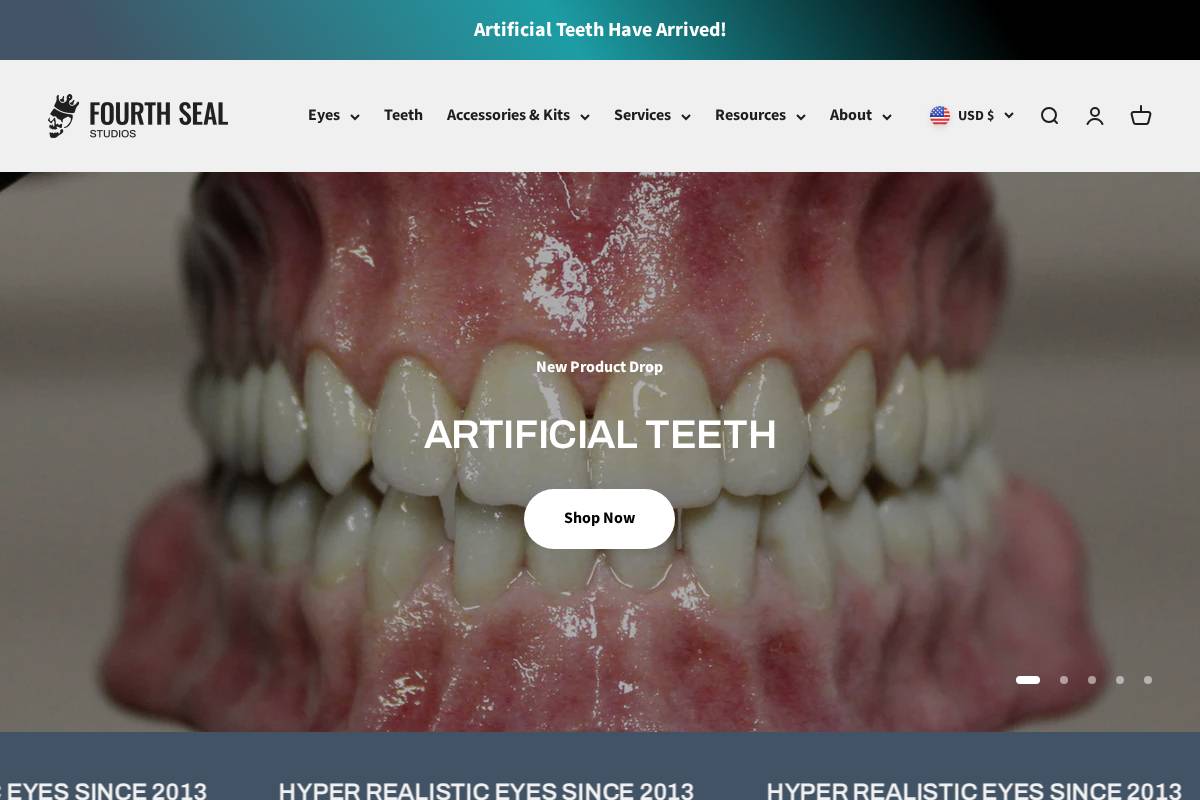Select the third slide progress dot
Screen dimensions: 1200x800
point(1092,680)
